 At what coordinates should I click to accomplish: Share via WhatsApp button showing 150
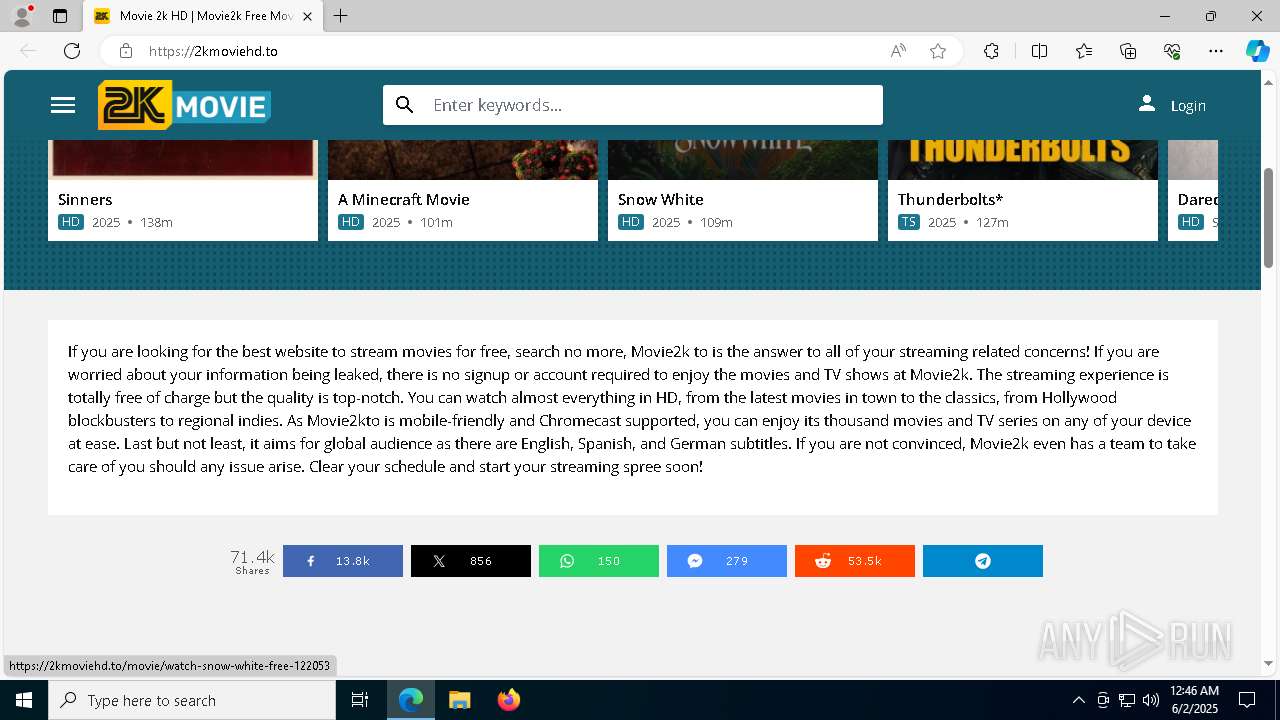pos(599,561)
